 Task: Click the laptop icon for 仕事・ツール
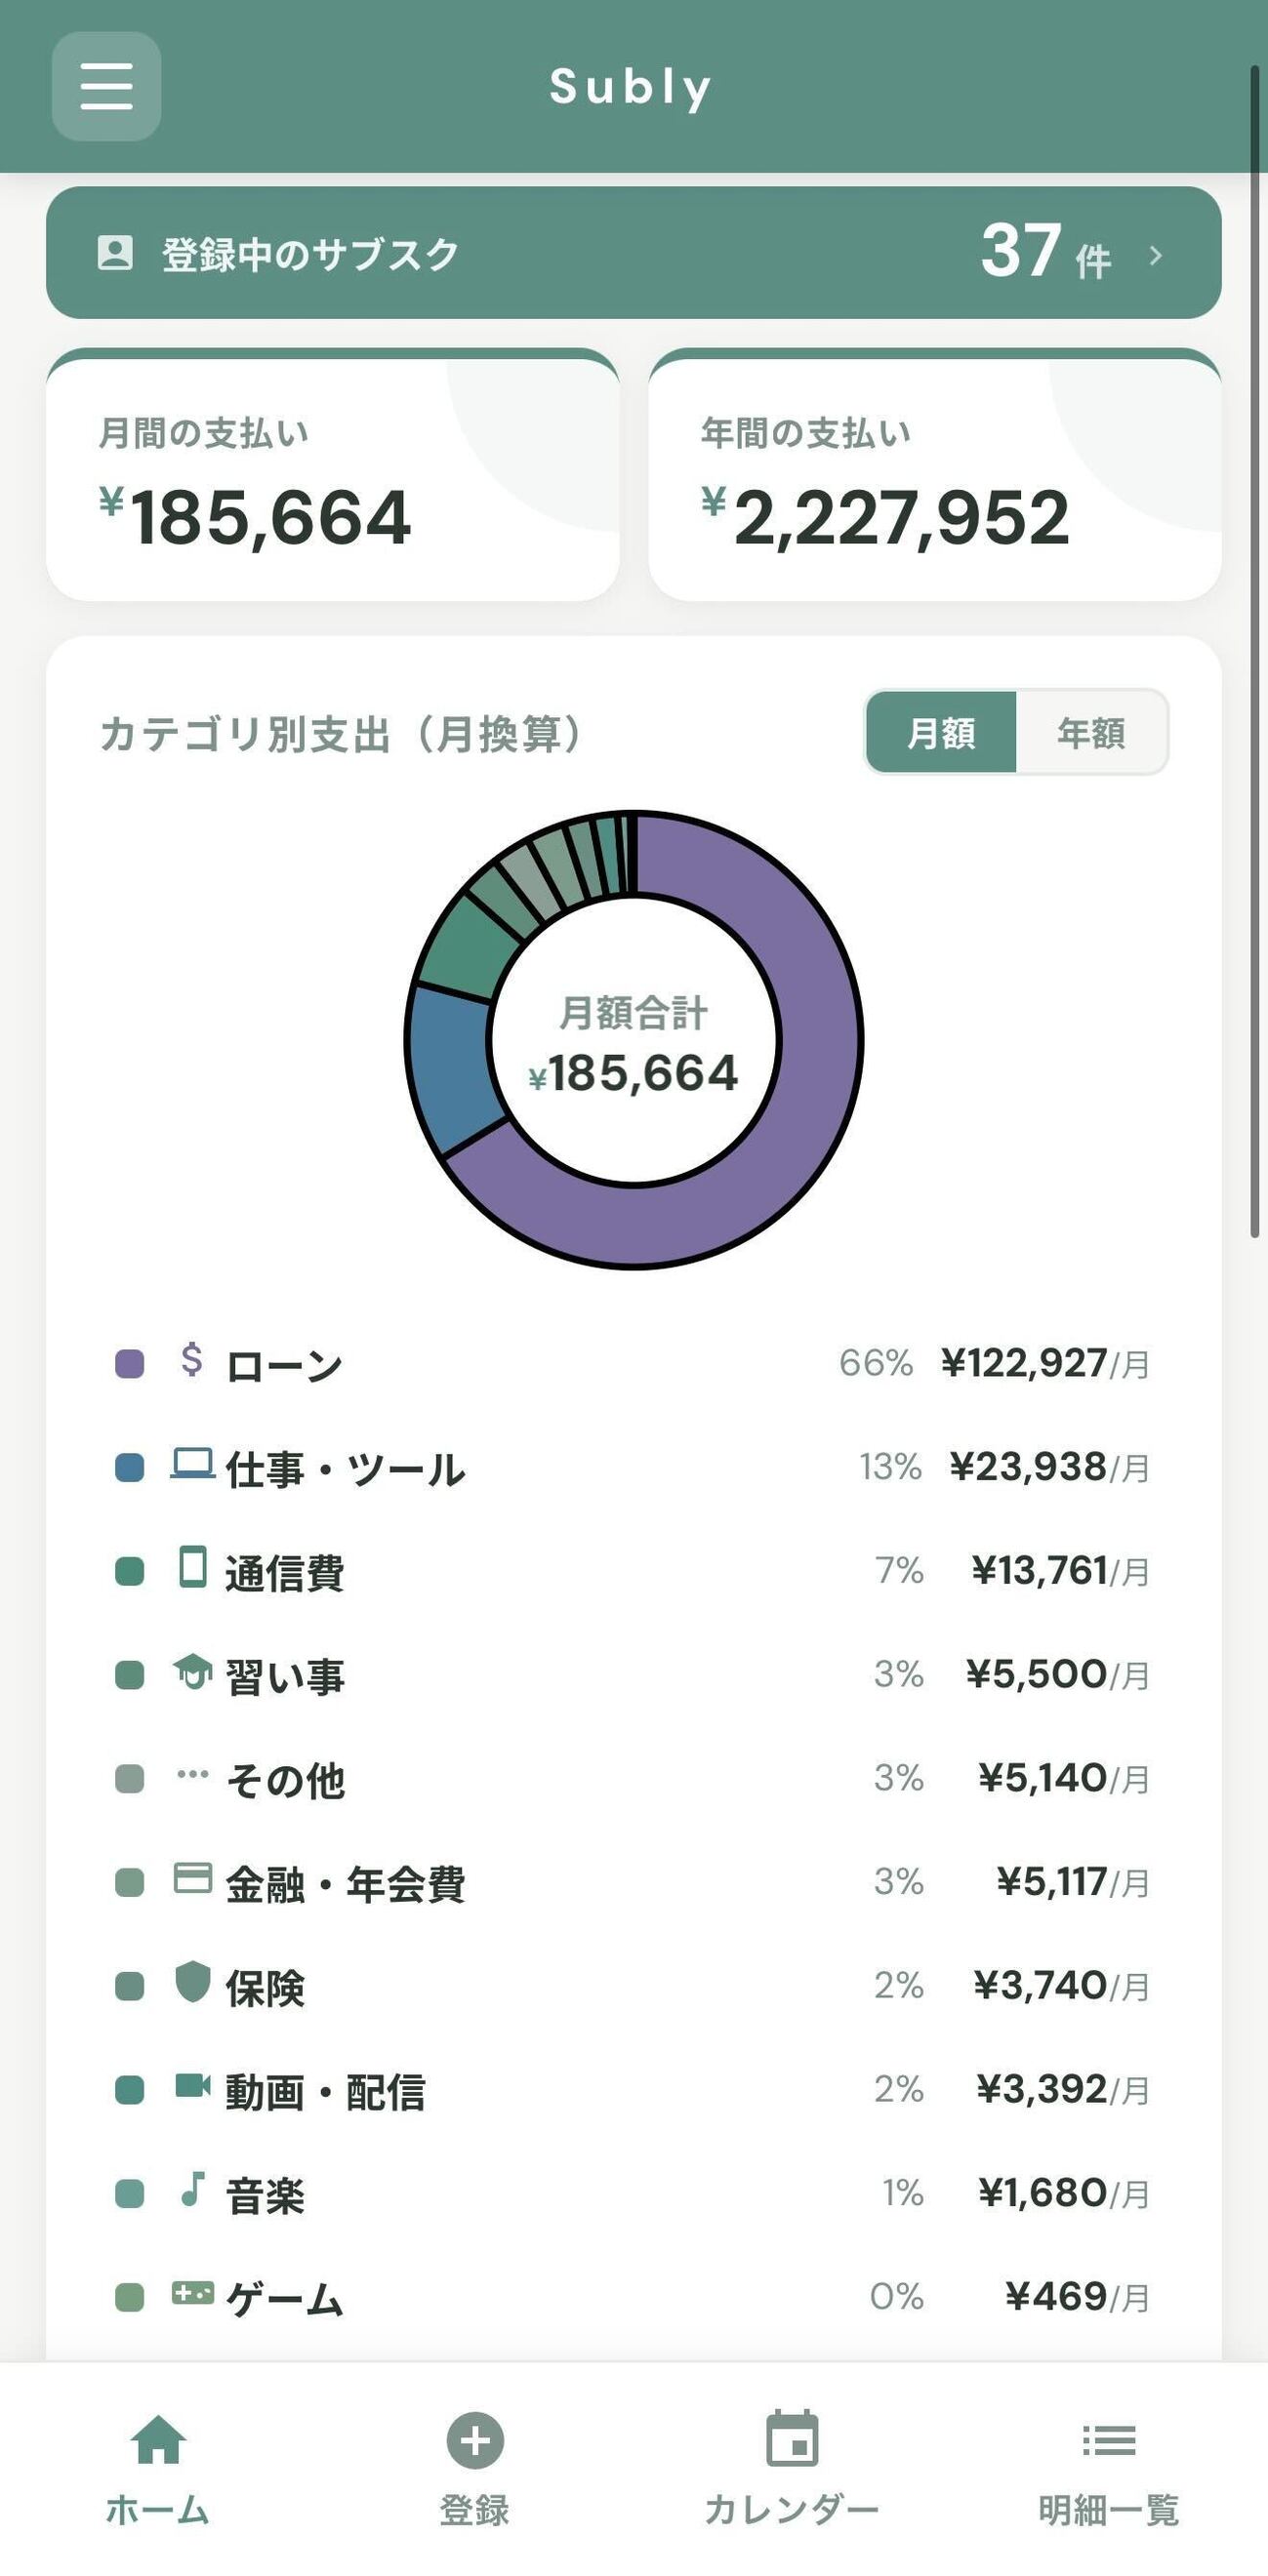click(x=192, y=1464)
